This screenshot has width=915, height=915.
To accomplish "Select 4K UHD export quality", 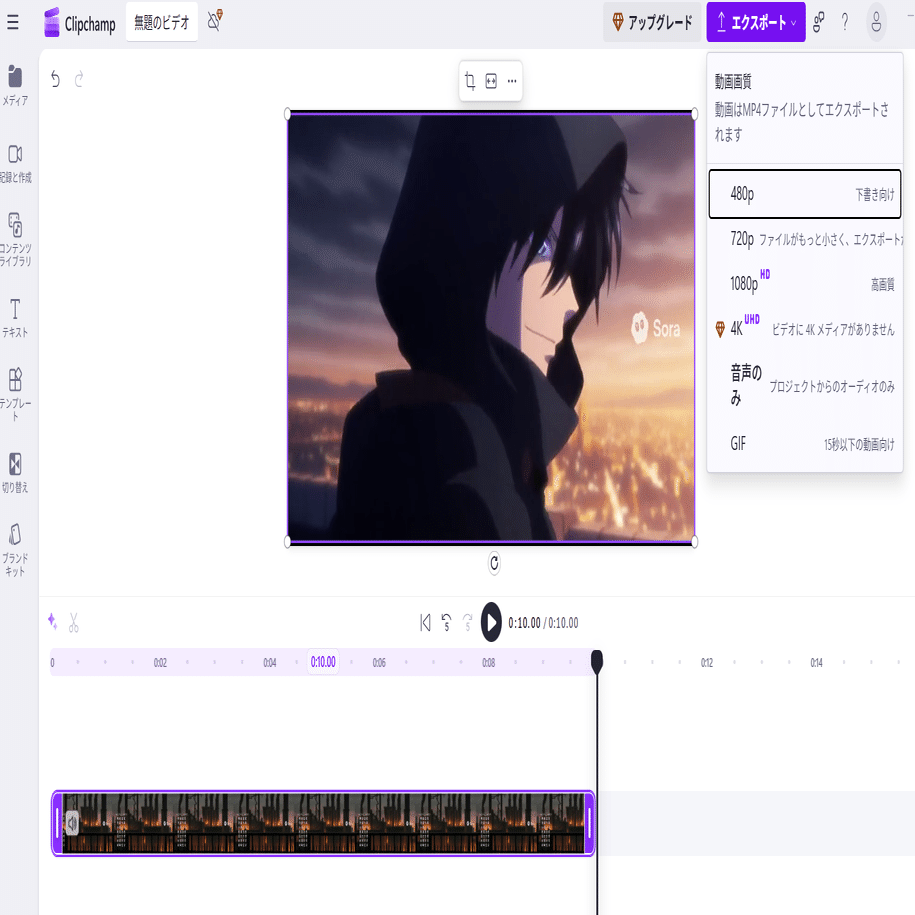I will [x=805, y=329].
